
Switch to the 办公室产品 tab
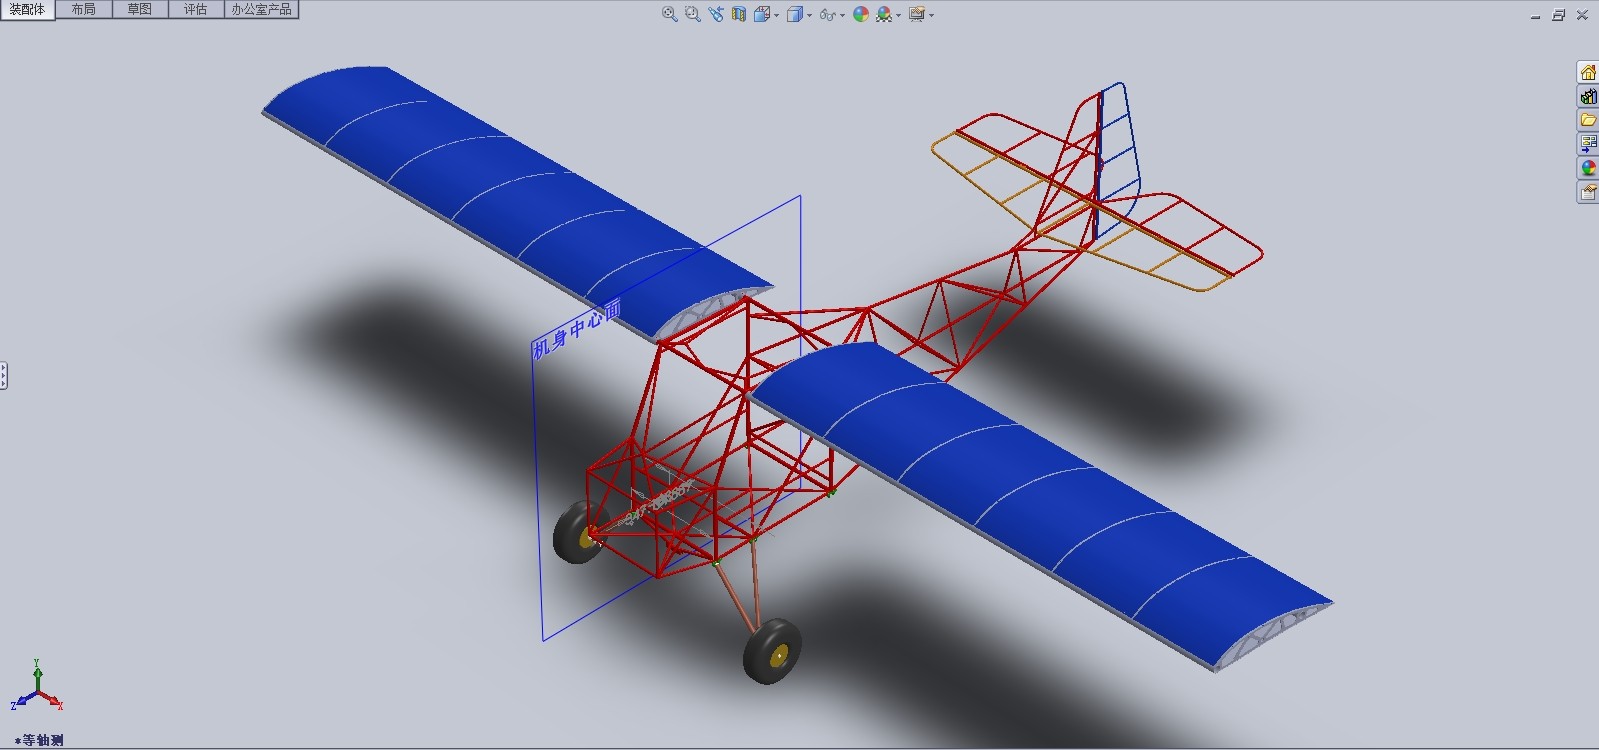pyautogui.click(x=261, y=9)
